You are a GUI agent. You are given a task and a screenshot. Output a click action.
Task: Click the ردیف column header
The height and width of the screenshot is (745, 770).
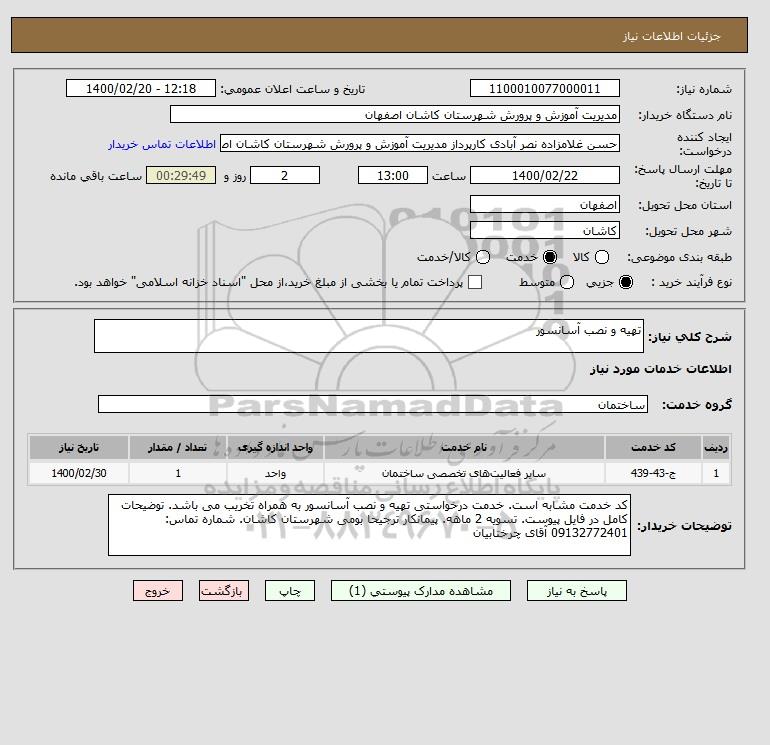[716, 447]
